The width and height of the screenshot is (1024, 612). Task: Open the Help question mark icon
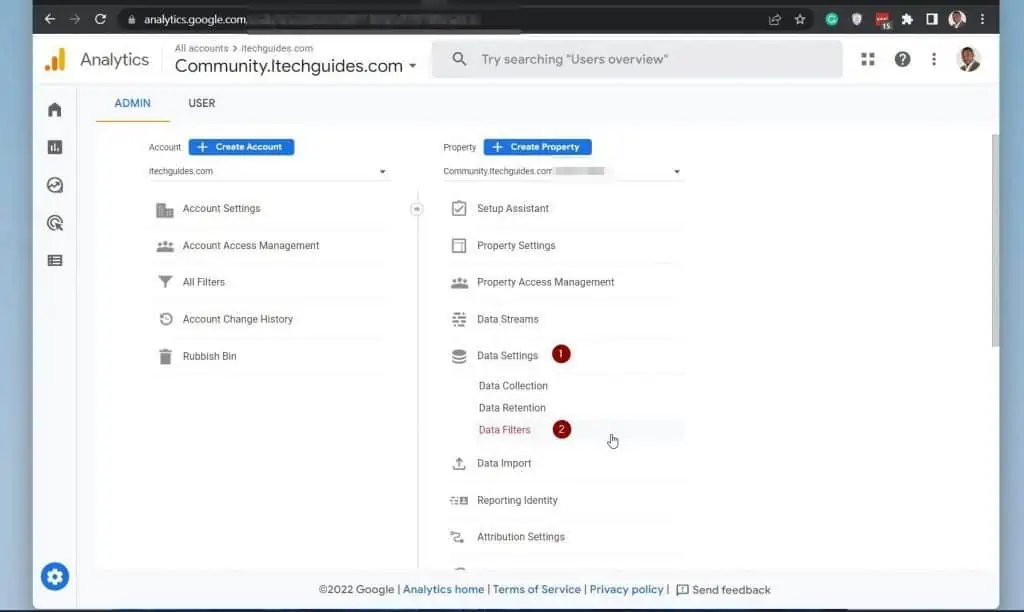(x=902, y=60)
